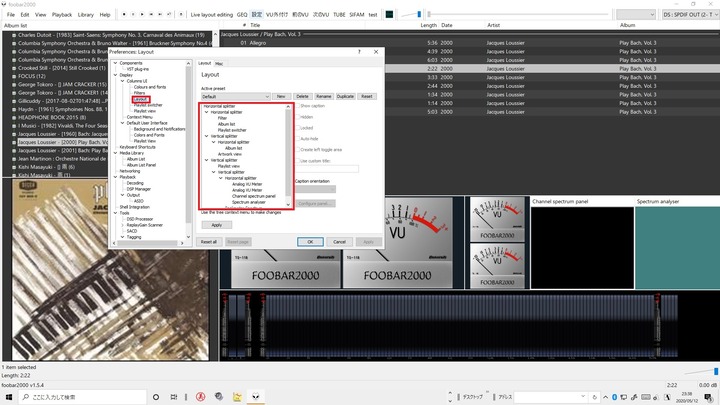This screenshot has height=405, width=720.
Task: Click the toolbar seek bar
Action: [518, 15]
